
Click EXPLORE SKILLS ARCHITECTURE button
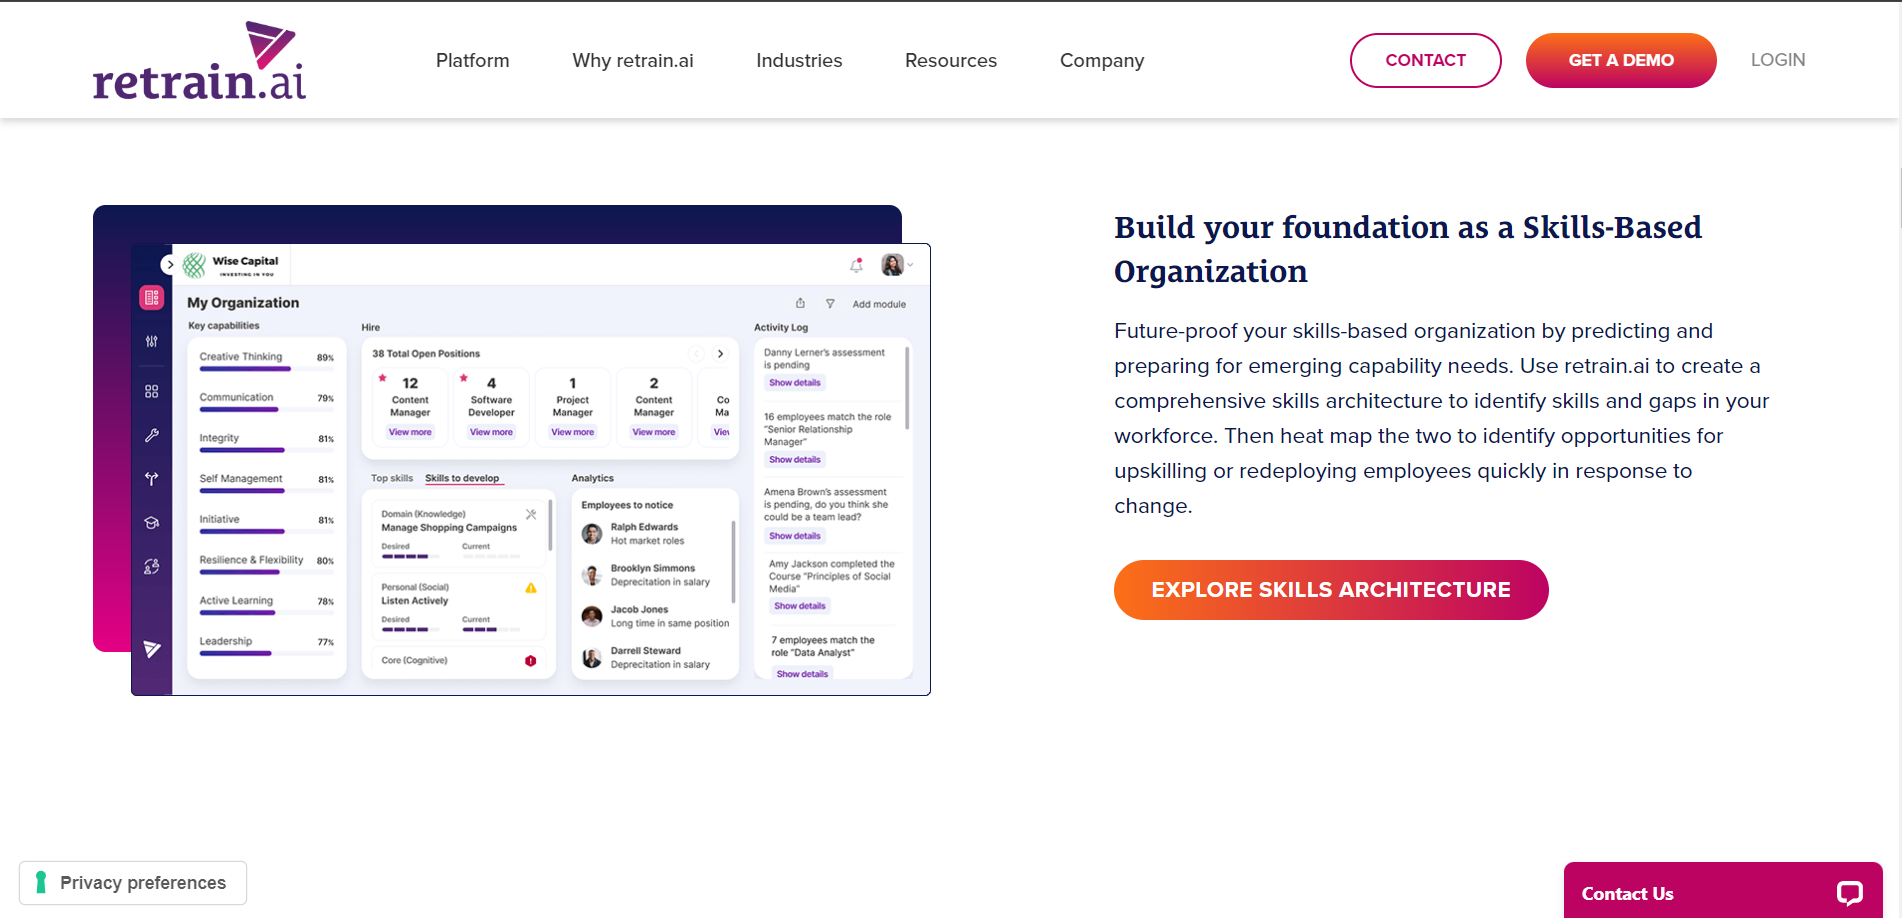point(1331,590)
